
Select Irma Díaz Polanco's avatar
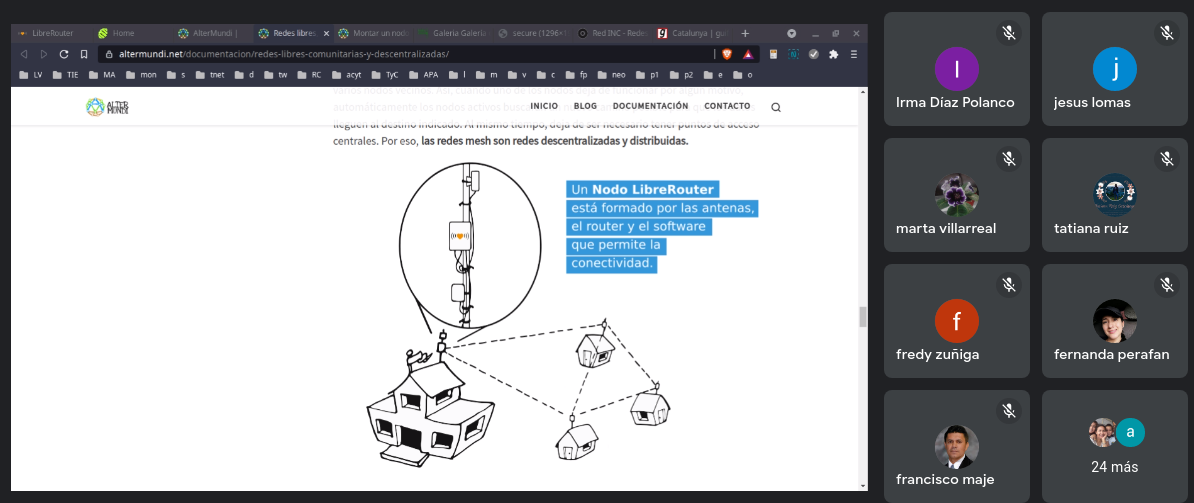coord(956,69)
